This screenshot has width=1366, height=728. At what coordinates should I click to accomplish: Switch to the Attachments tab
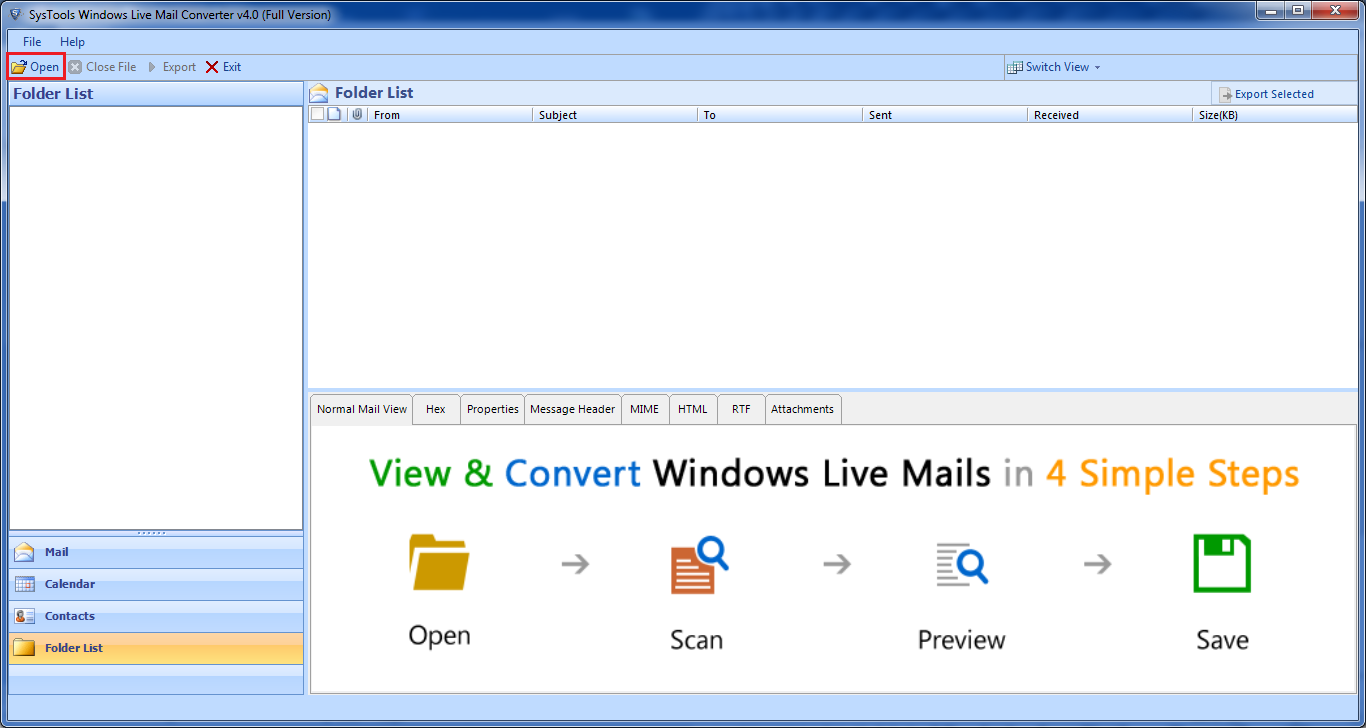(803, 409)
